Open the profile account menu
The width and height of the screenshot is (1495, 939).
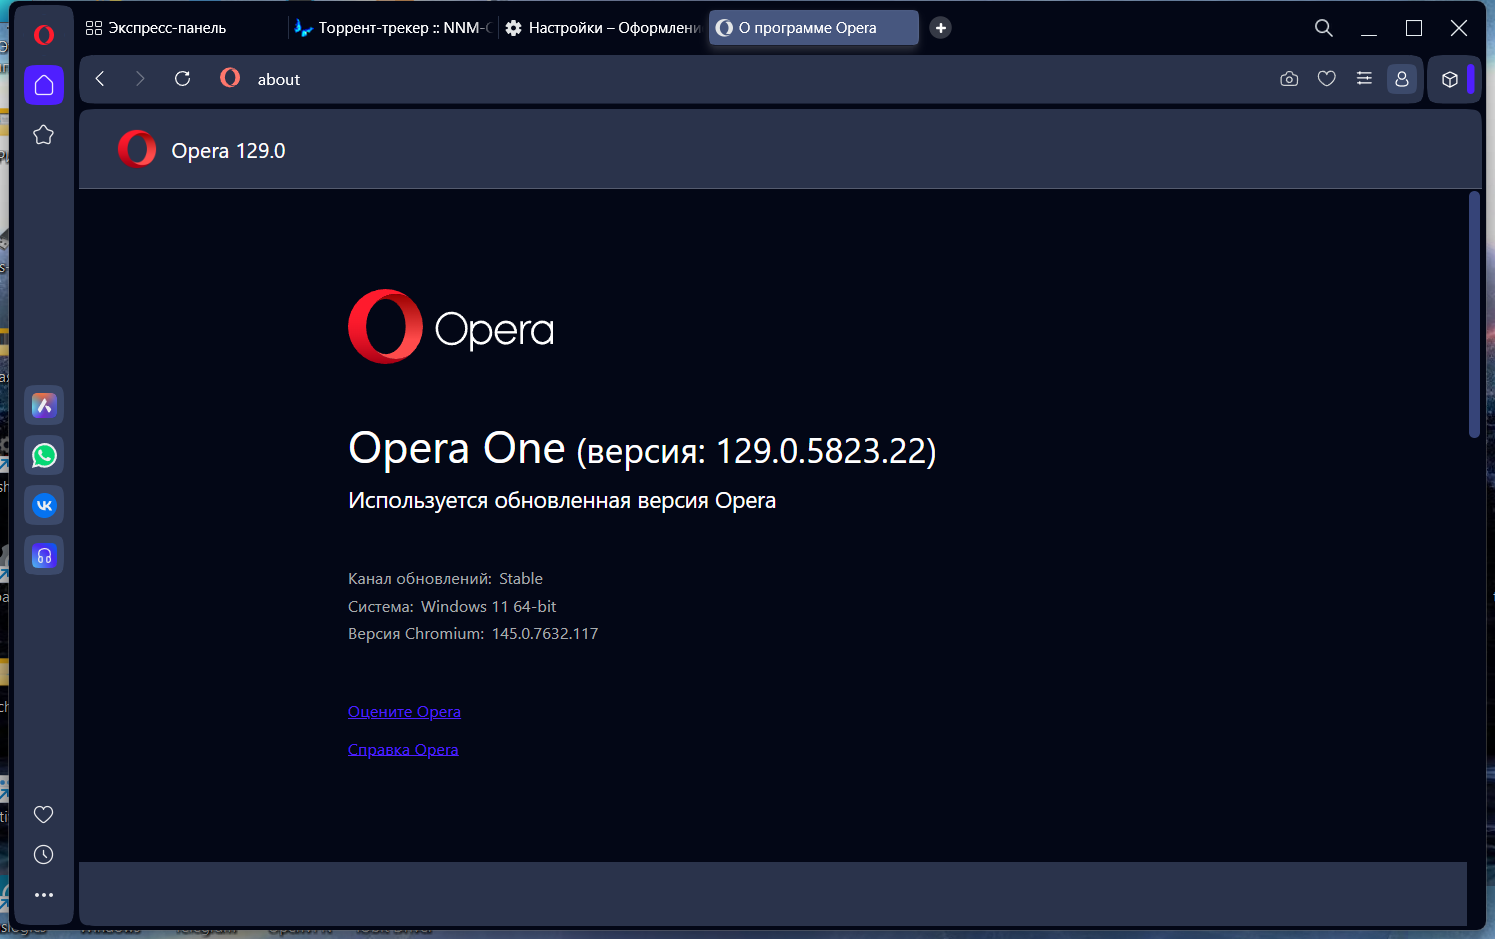click(1402, 79)
